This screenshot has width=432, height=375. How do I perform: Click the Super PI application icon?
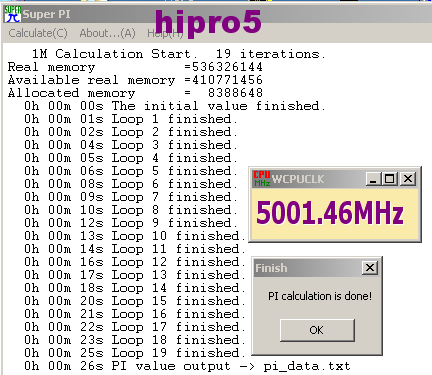[x=12, y=14]
